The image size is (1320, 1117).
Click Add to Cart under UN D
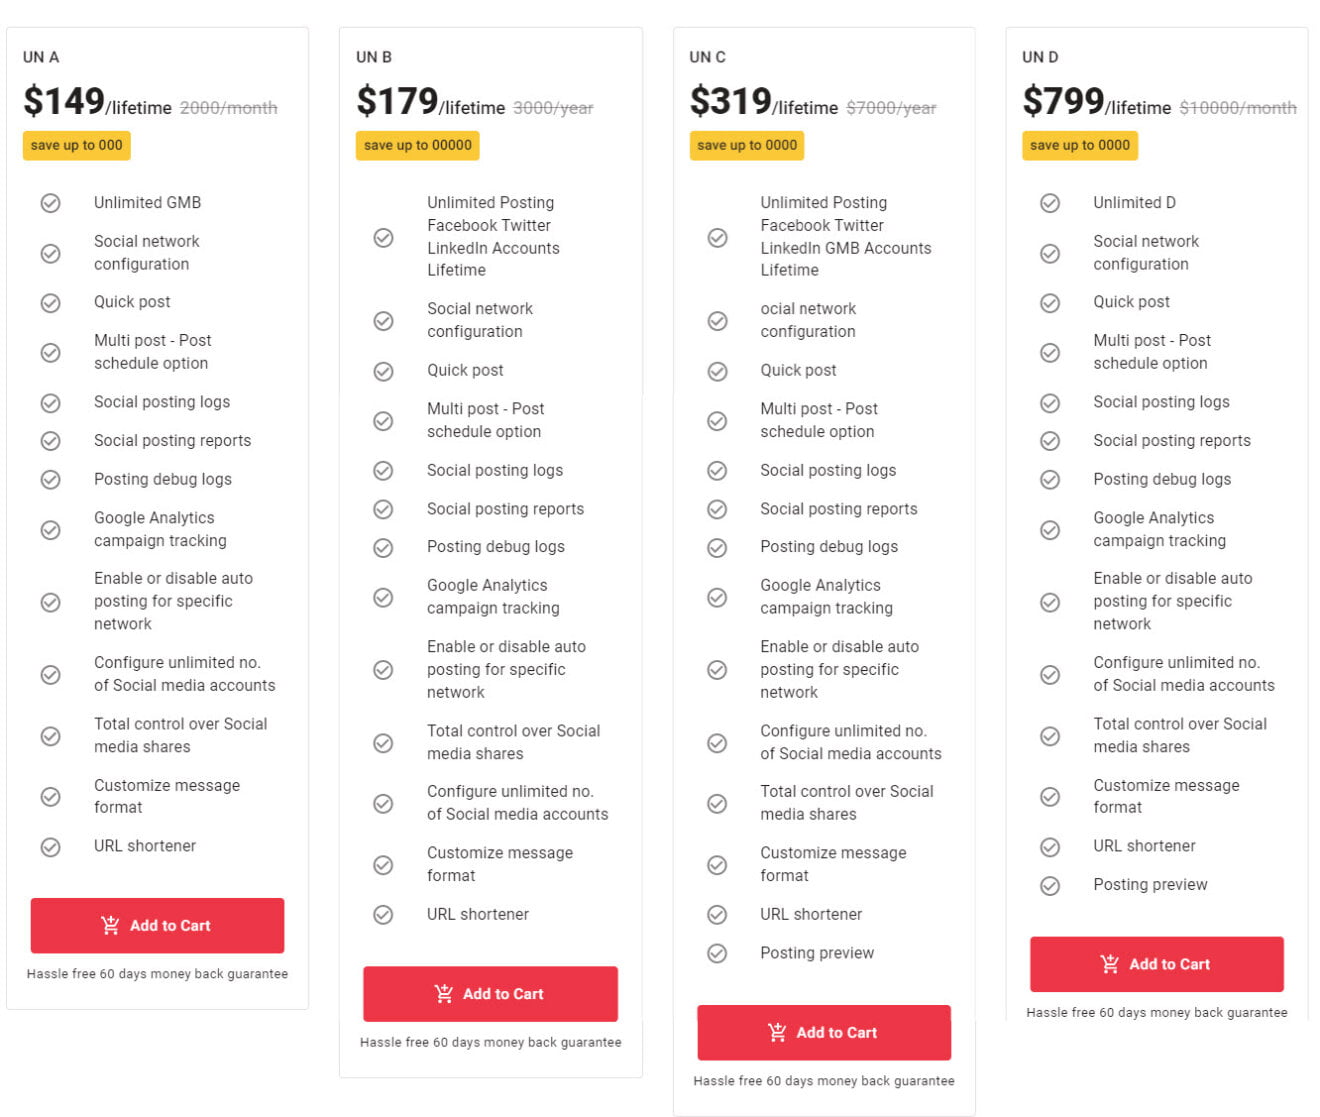[1156, 964]
